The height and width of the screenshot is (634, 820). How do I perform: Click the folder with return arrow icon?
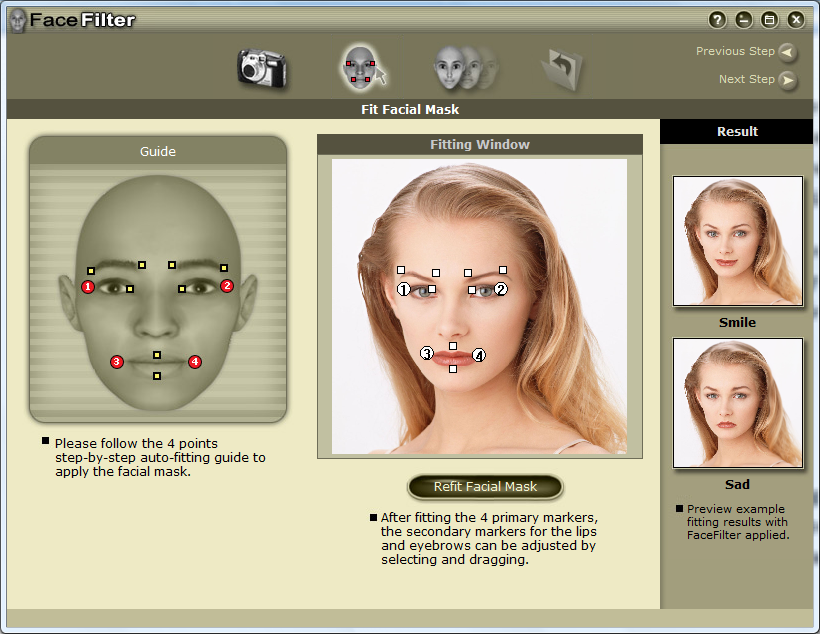point(562,69)
